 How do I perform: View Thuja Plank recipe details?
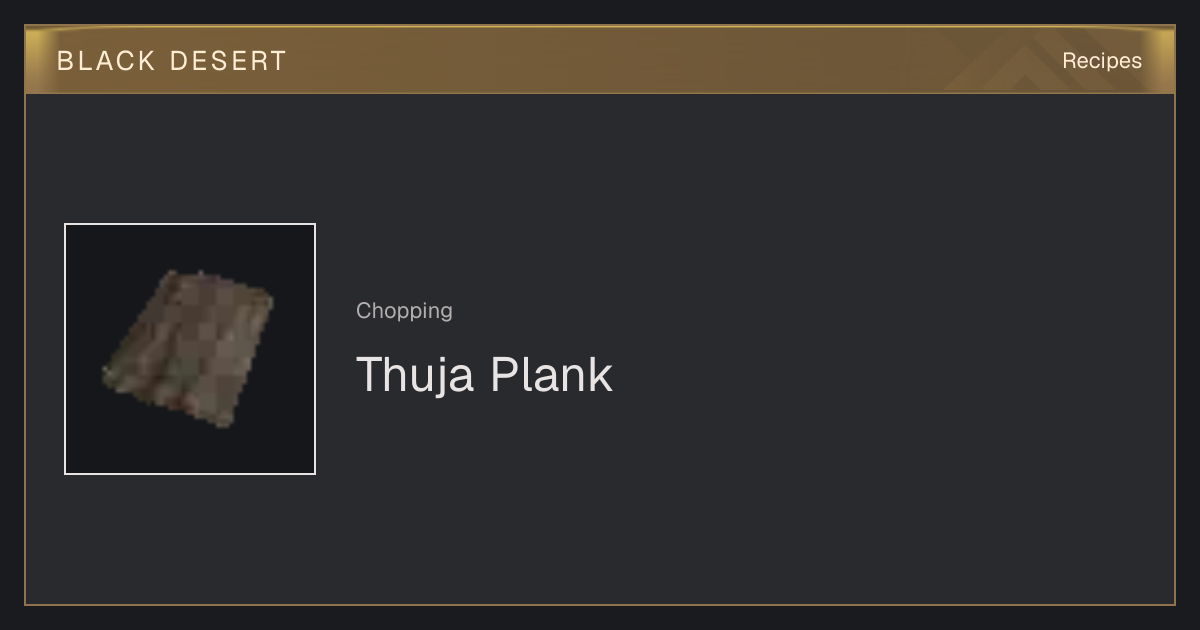(484, 374)
